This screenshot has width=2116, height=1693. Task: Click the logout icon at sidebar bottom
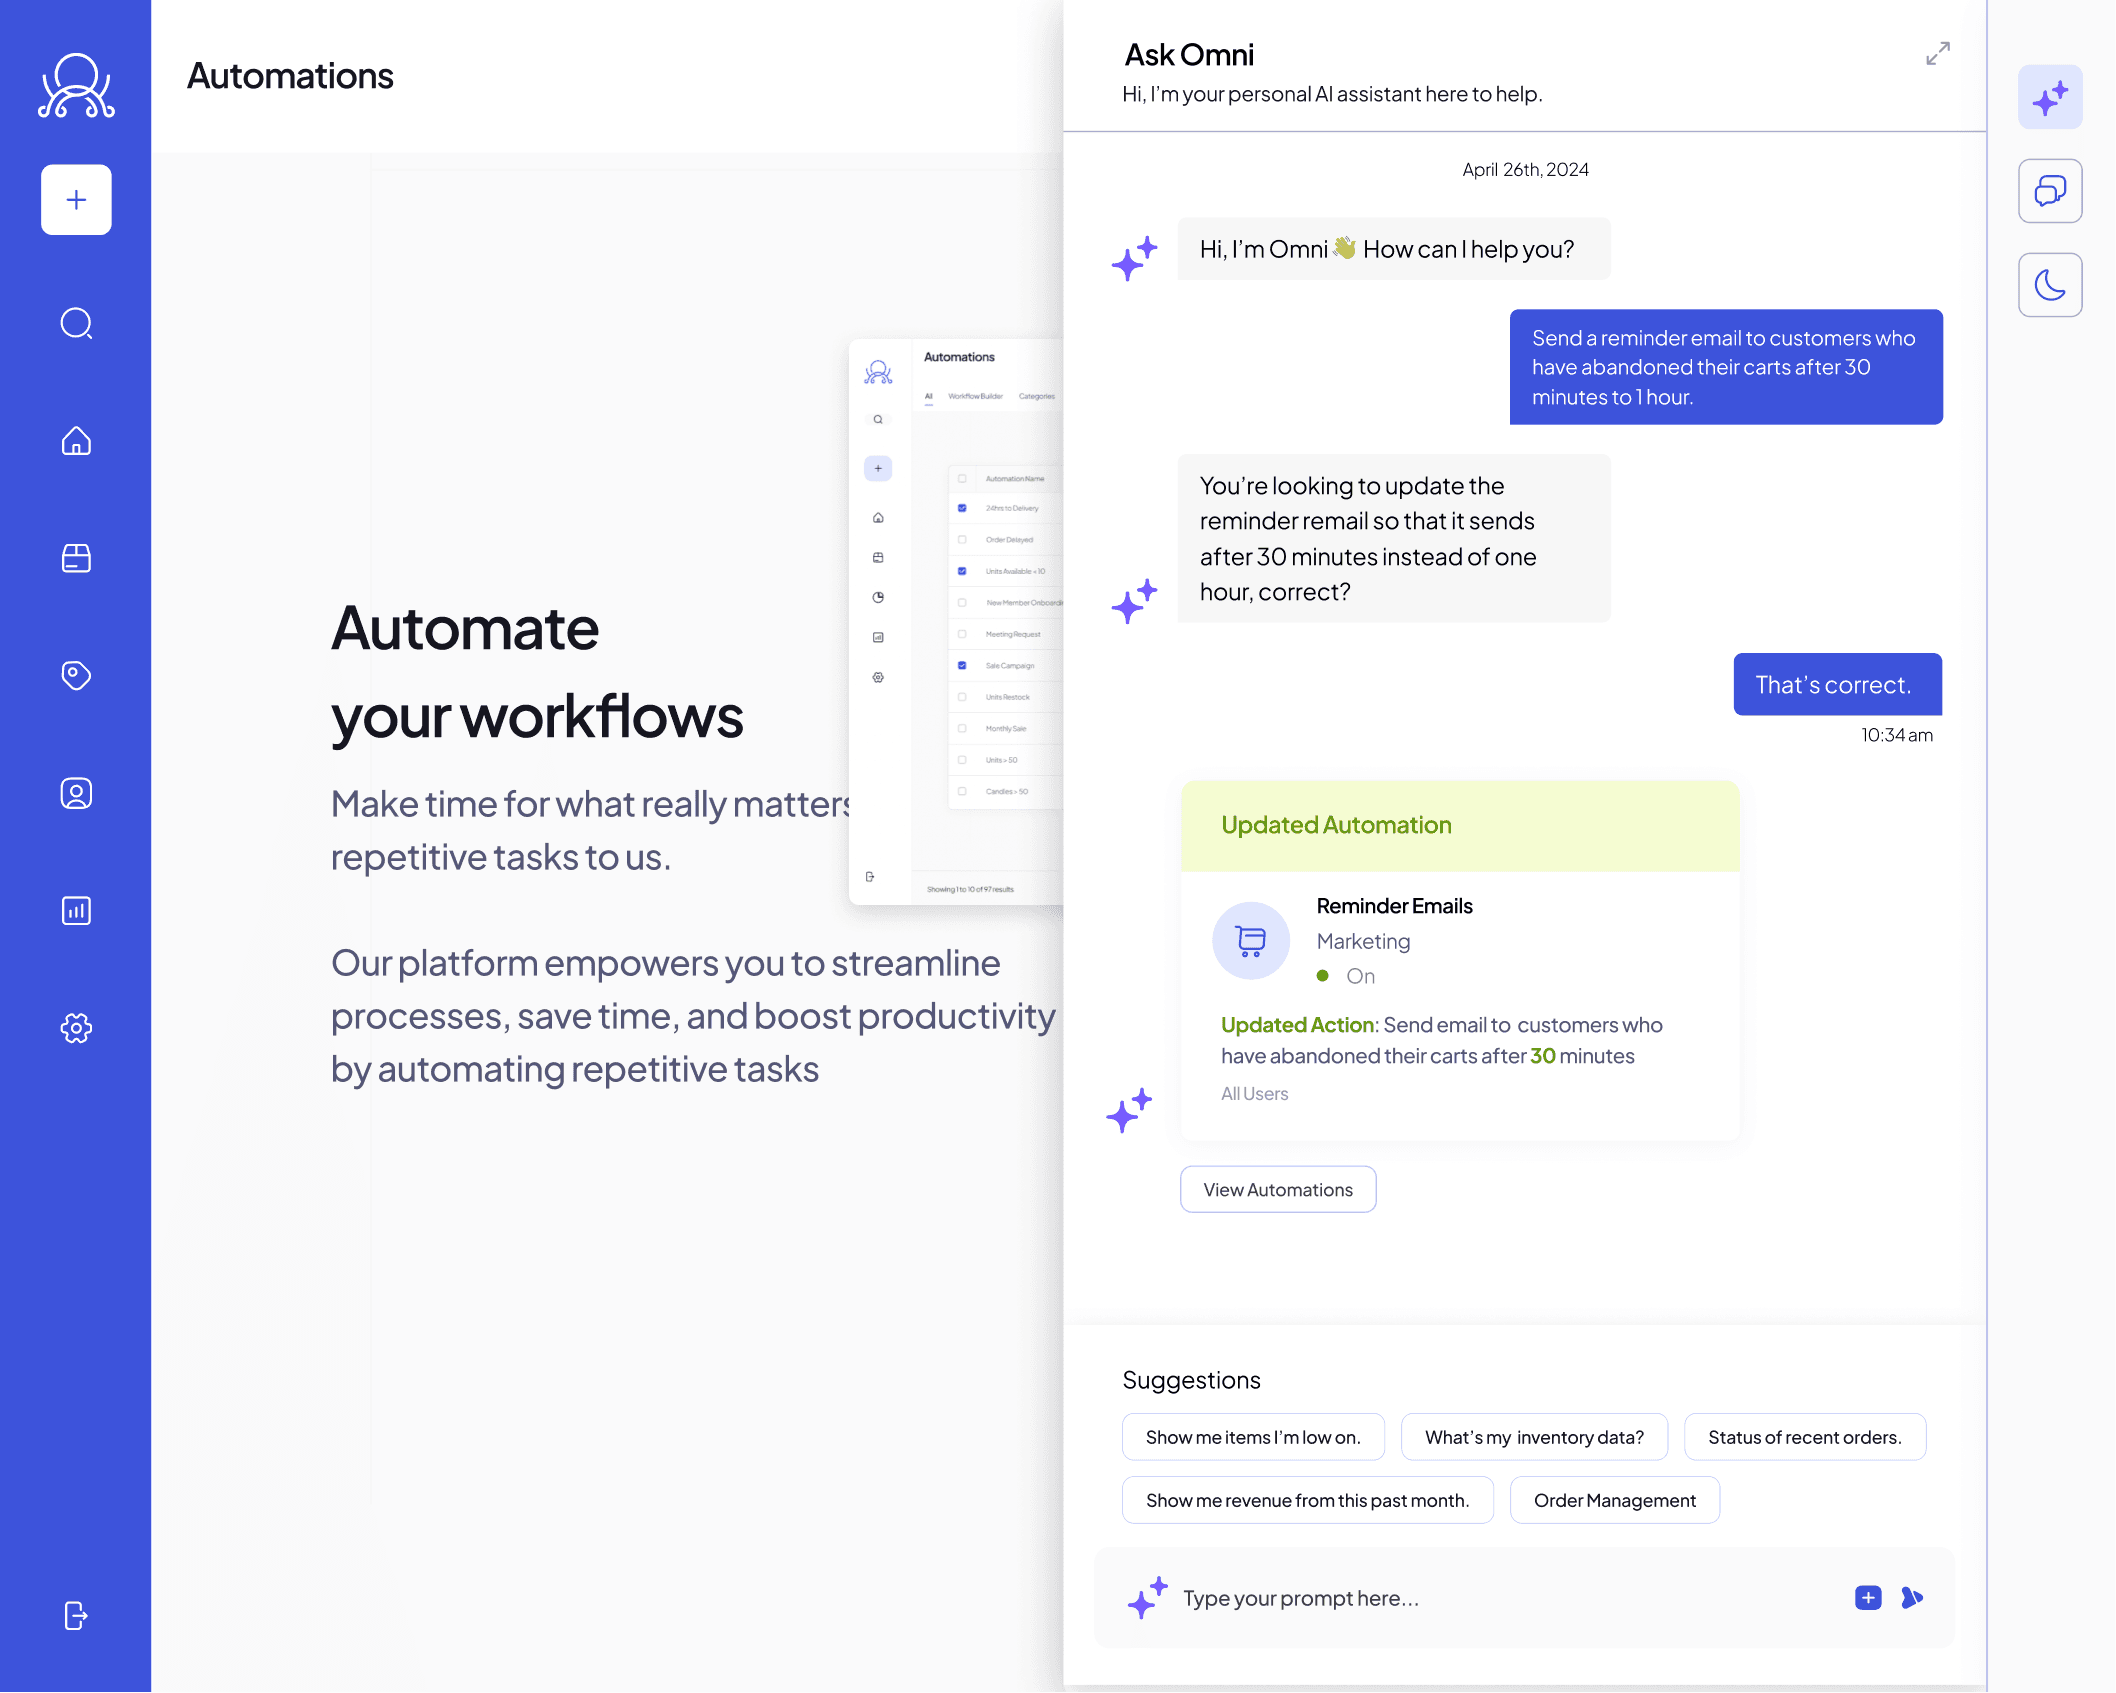pyautogui.click(x=76, y=1615)
